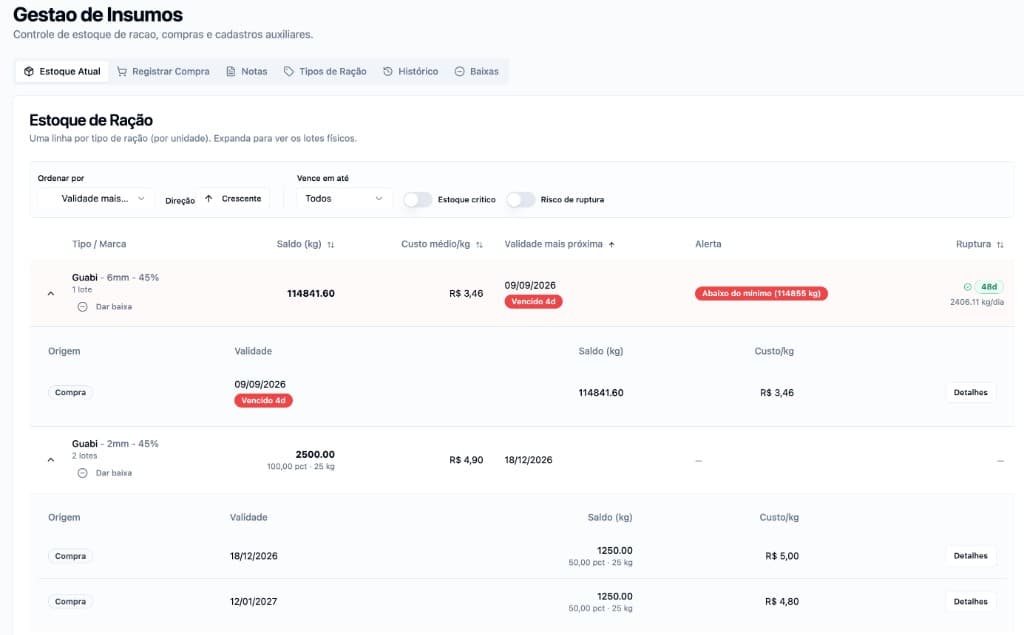Click the Vencido 4d badge in Guabi 6mm row
This screenshot has width=1024, height=635.
click(534, 301)
